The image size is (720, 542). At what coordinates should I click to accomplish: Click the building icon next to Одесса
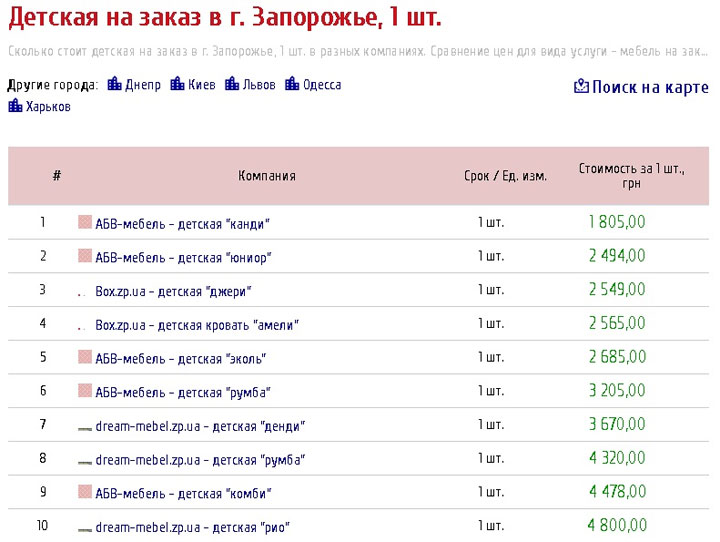(x=292, y=85)
